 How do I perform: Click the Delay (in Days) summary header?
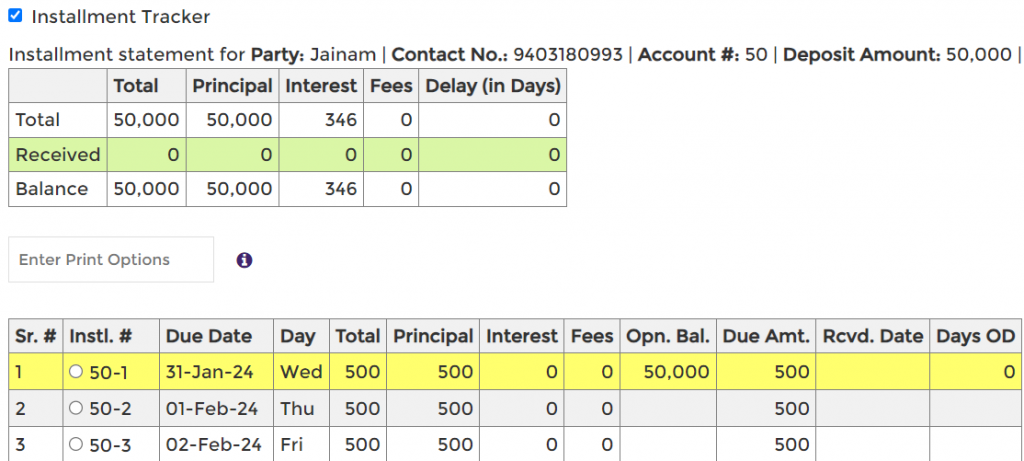(492, 86)
